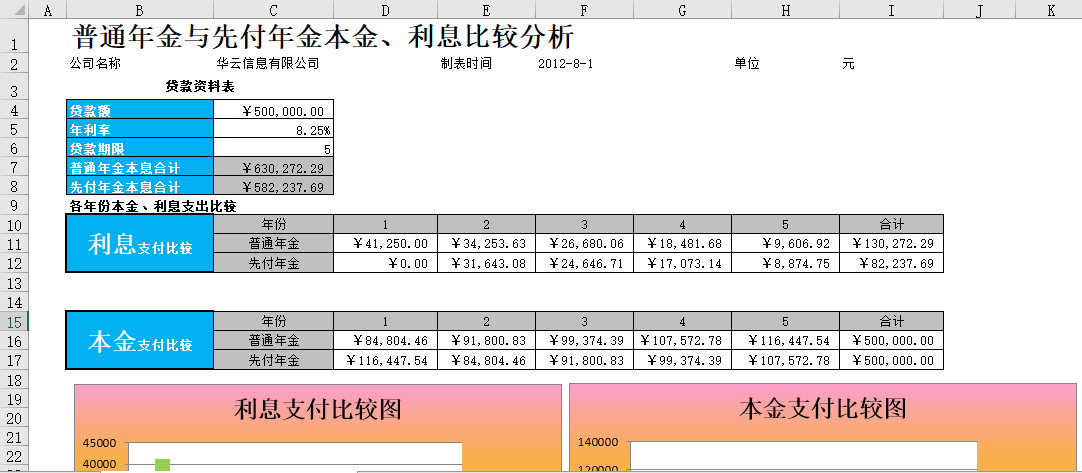Click the loan amount cell ￥500,000.00

click(x=273, y=111)
